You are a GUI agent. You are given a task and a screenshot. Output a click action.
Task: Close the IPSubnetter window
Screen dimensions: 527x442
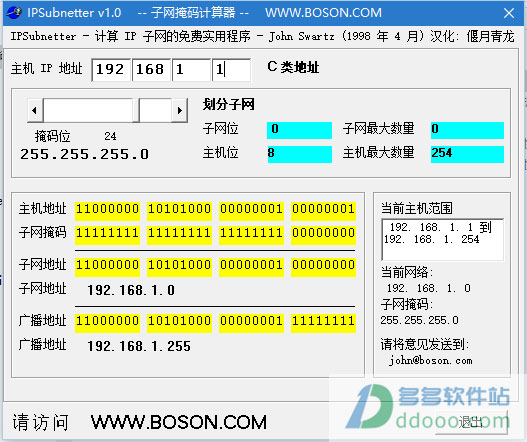coord(509,13)
